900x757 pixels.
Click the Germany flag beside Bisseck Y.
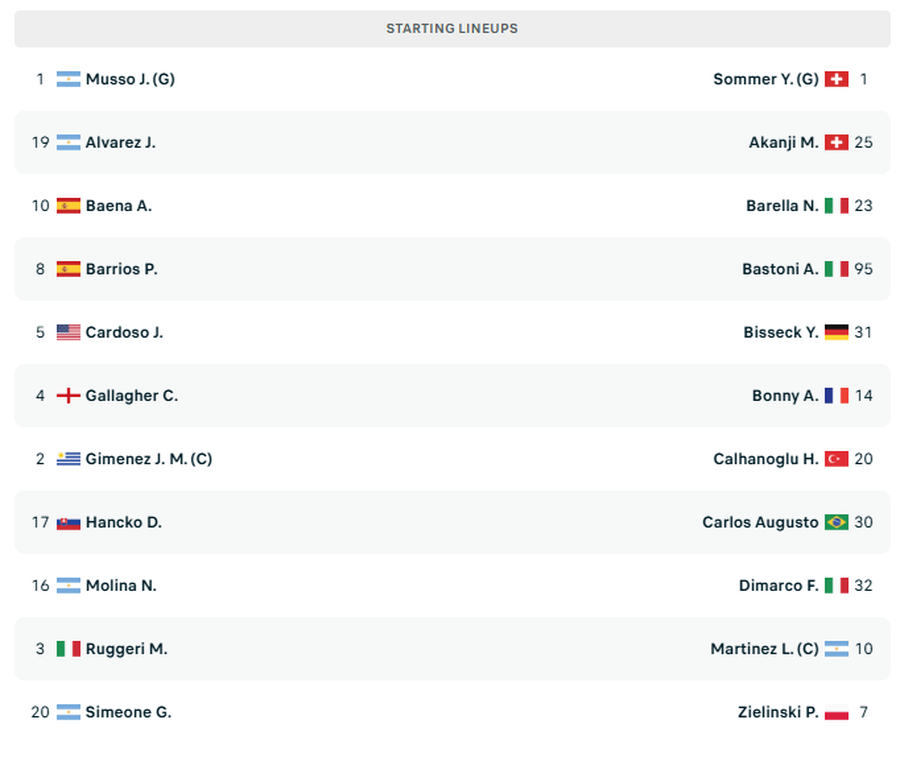[x=836, y=332]
